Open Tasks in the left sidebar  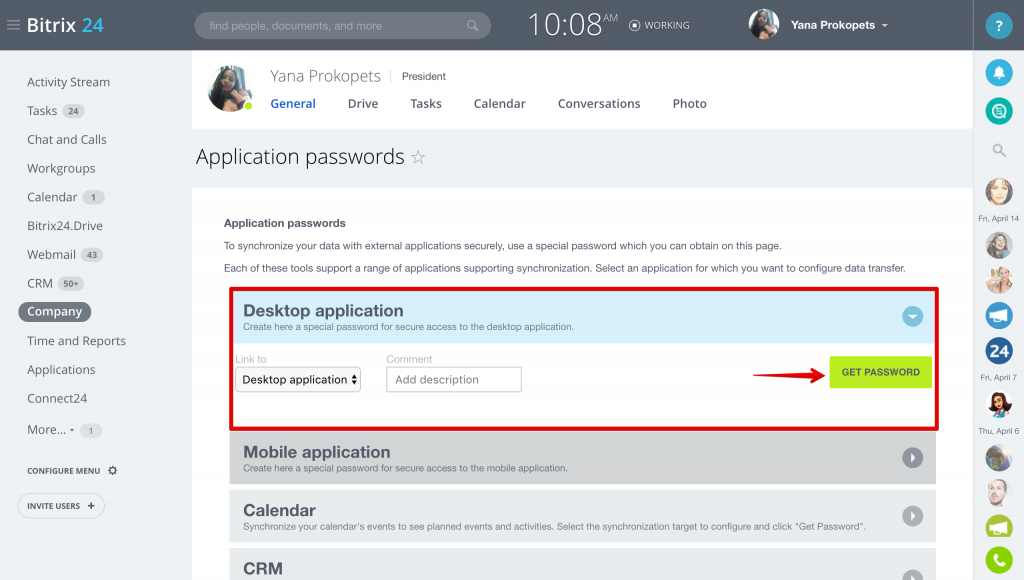(42, 111)
